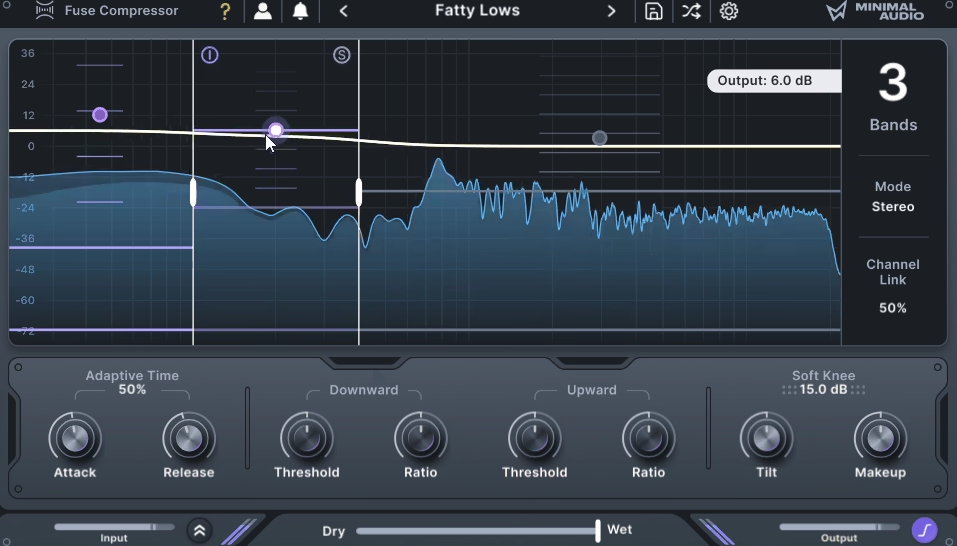The height and width of the screenshot is (546, 957).
Task: Click the Wet label
Action: [619, 530]
